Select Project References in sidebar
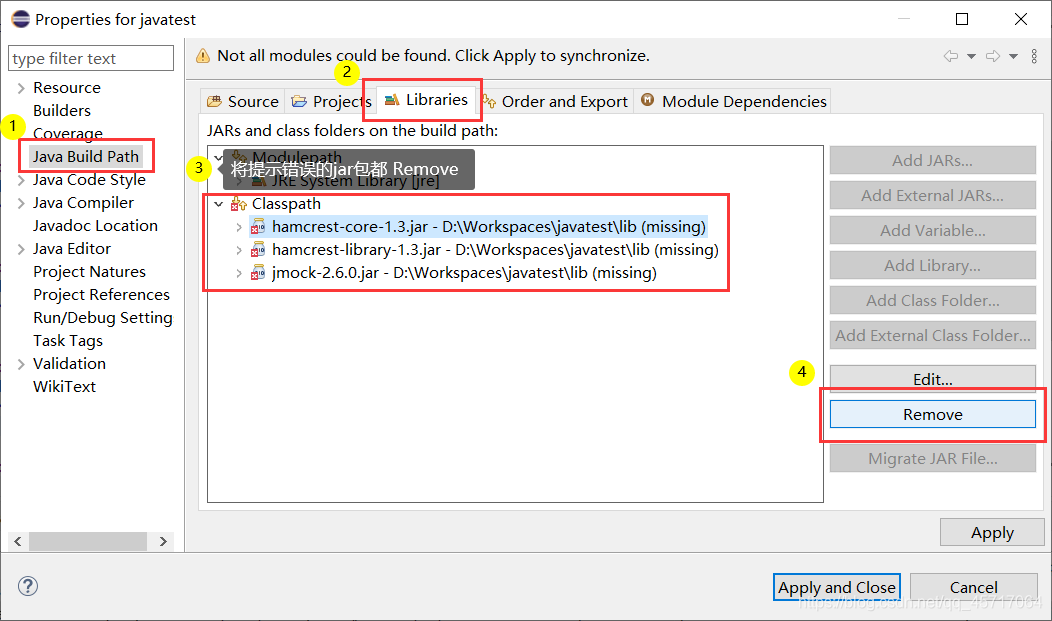Screen dimensions: 1052x621 tap(101, 294)
